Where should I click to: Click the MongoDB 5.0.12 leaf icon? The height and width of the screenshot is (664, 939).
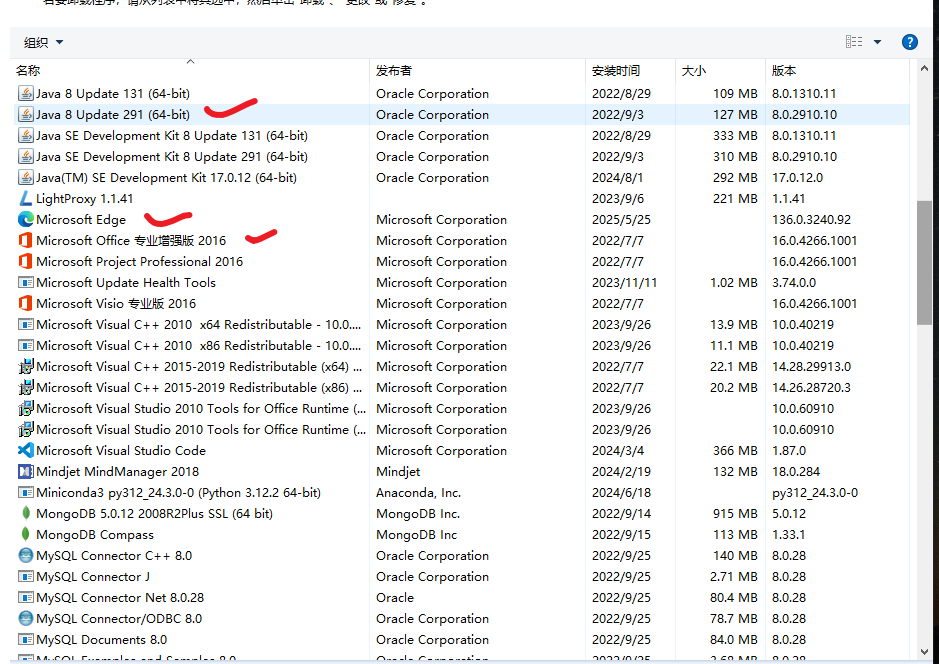(x=25, y=513)
